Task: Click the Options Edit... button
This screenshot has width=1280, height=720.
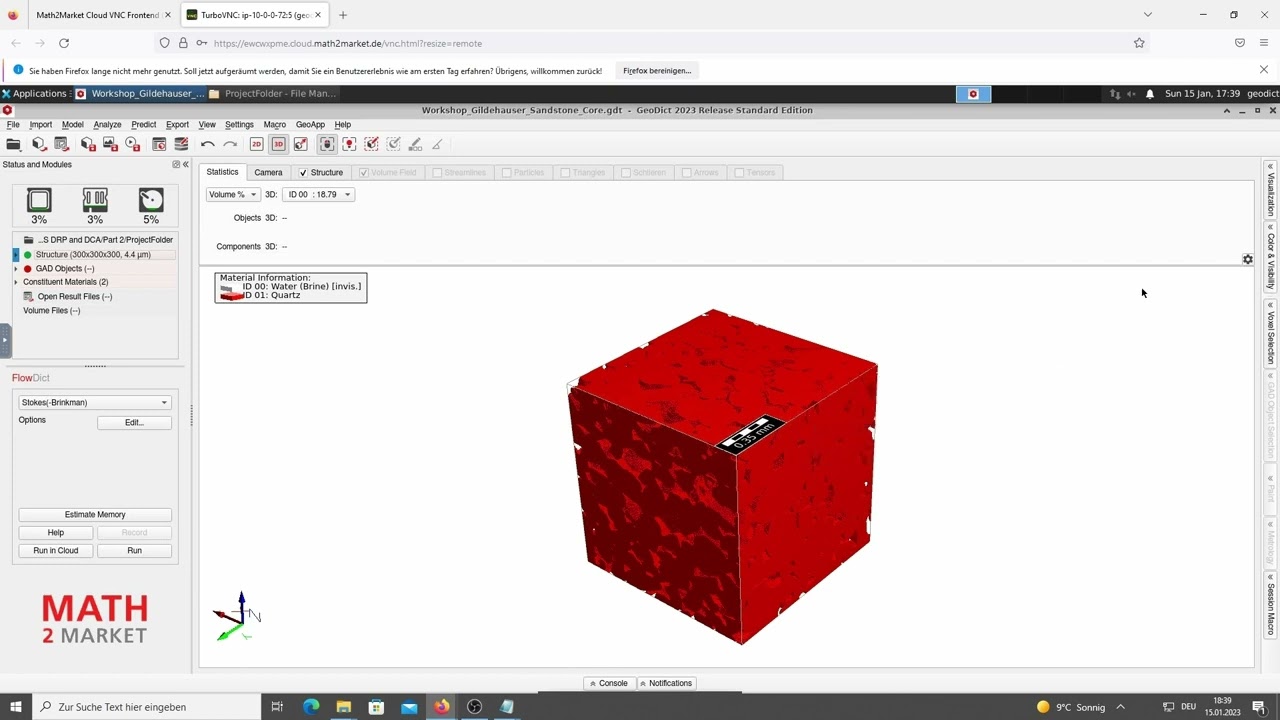Action: pyautogui.click(x=134, y=422)
